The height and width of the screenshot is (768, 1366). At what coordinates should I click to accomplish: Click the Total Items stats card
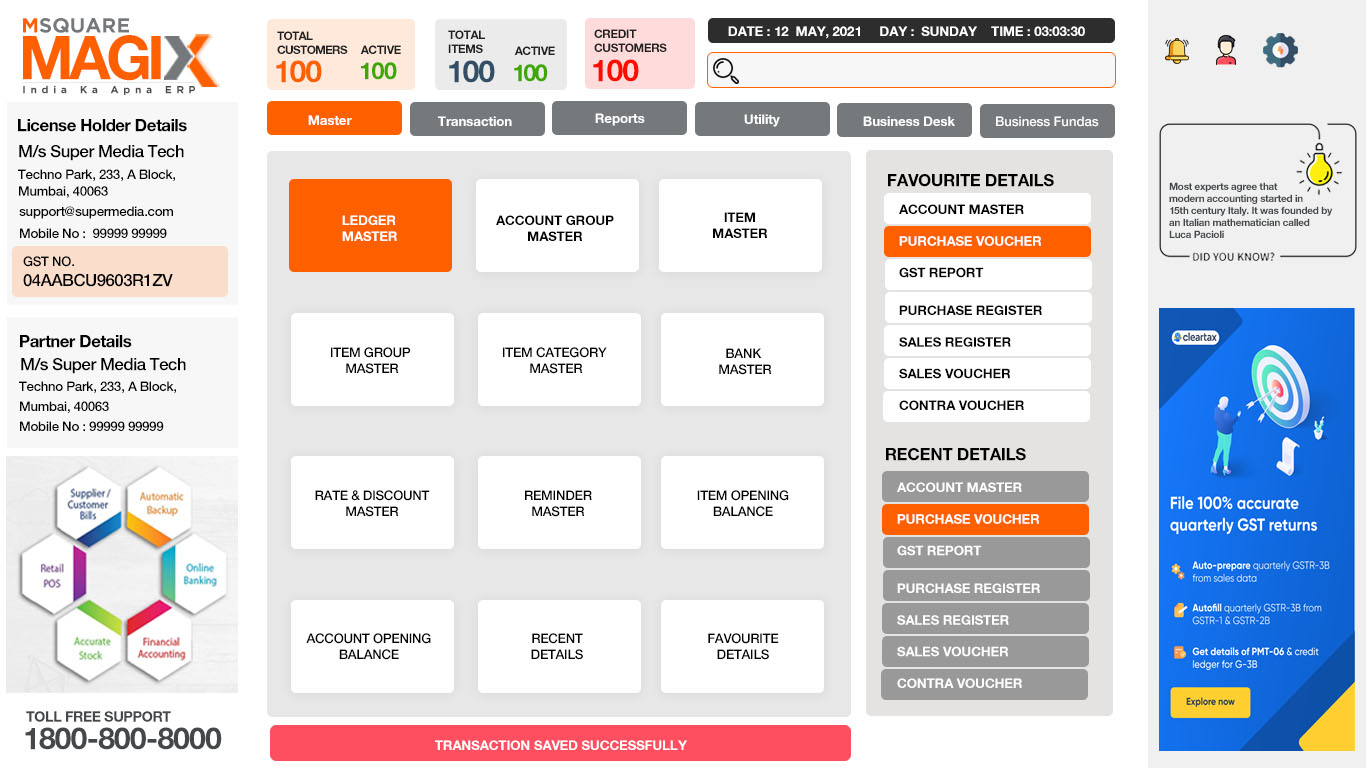click(501, 54)
